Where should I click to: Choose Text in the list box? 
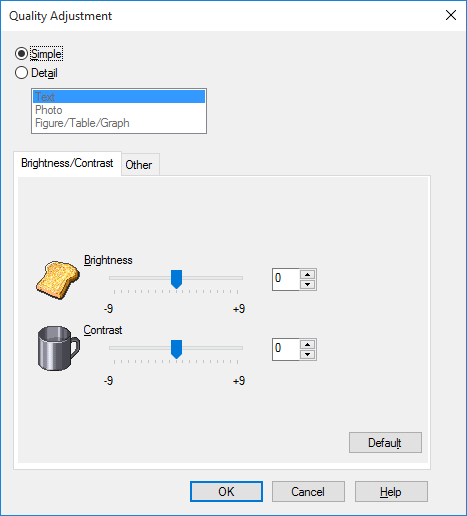point(119,97)
